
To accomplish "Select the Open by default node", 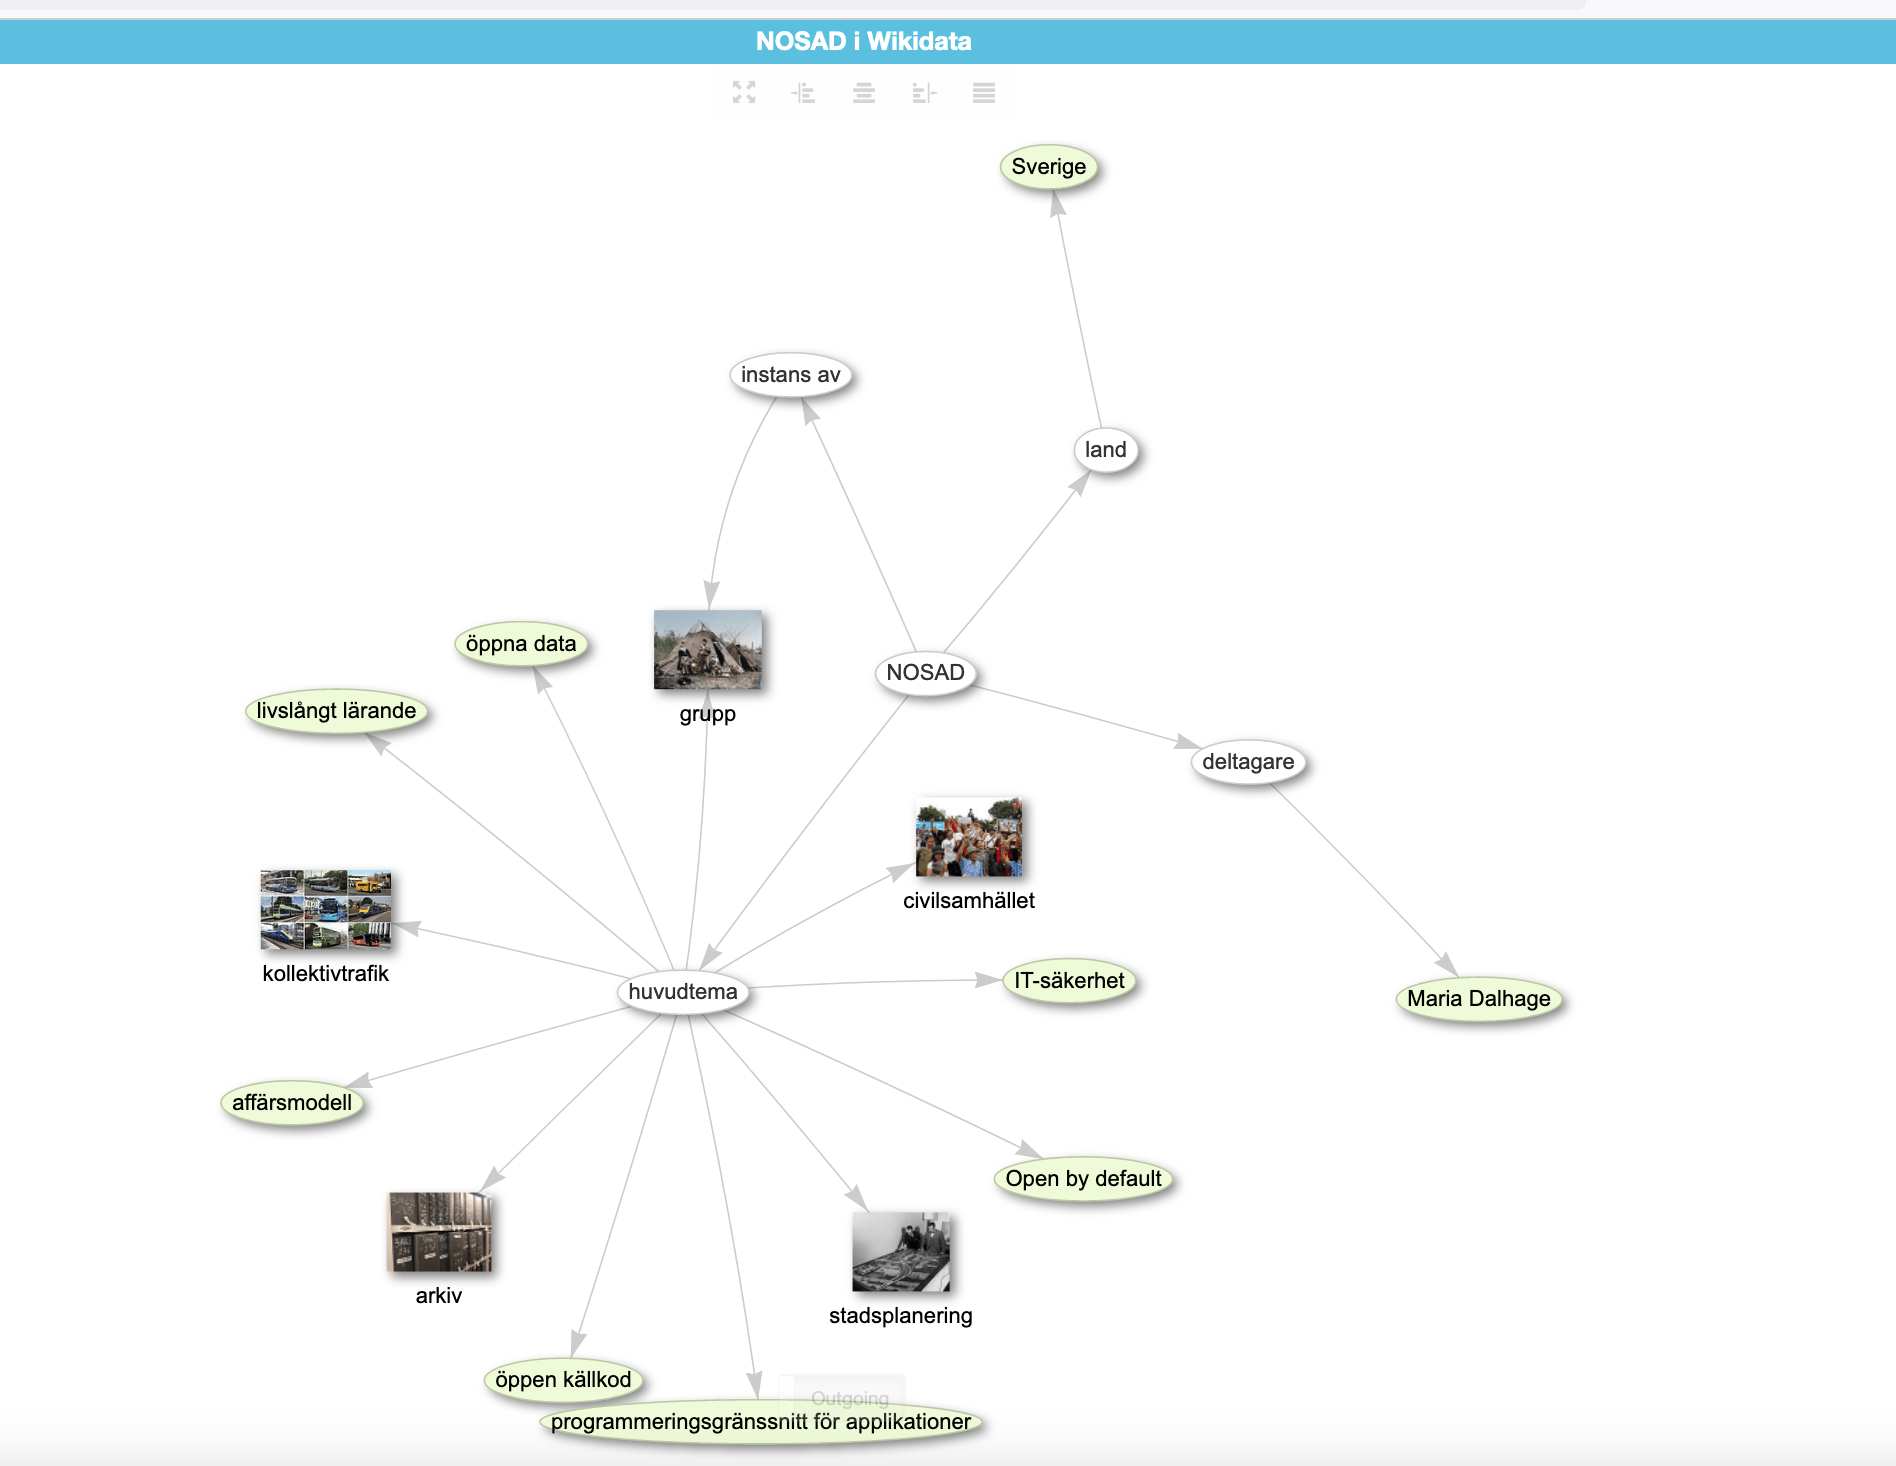I will (1083, 1179).
